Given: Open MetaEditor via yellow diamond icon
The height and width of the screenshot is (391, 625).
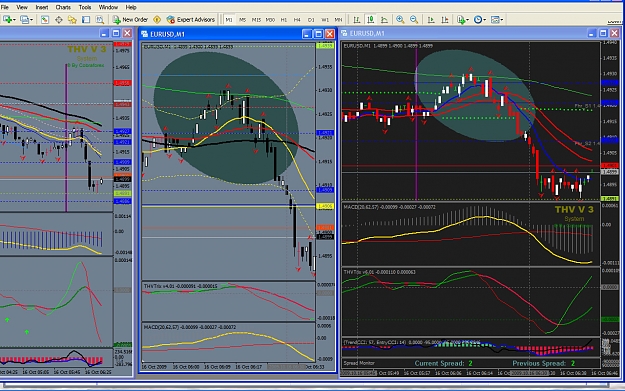Looking at the screenshot, I should (x=157, y=20).
